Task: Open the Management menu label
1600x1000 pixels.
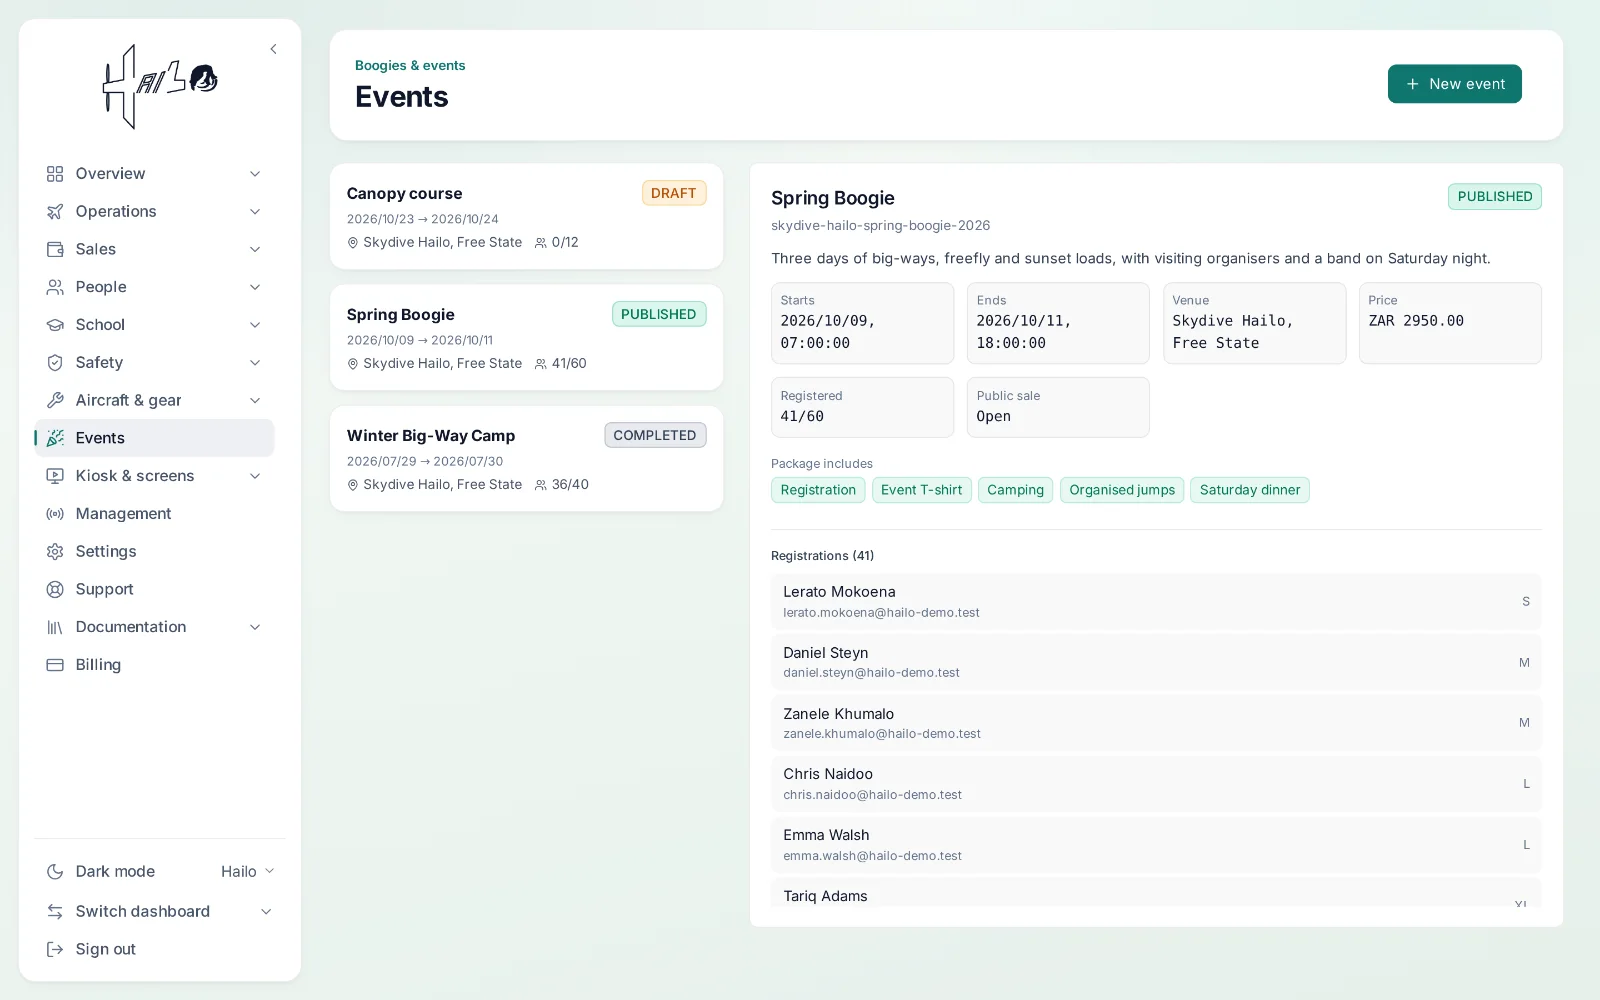Action: click(x=123, y=514)
